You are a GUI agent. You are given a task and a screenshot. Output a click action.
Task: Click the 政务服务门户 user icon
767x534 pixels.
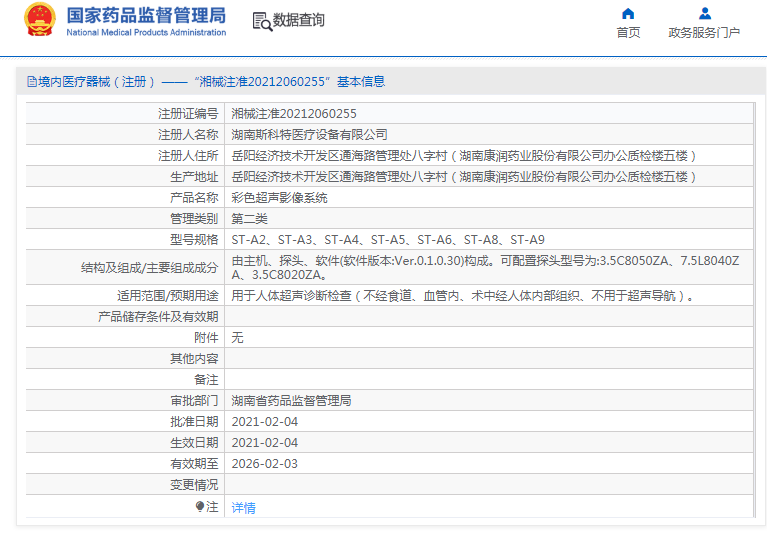tap(704, 13)
